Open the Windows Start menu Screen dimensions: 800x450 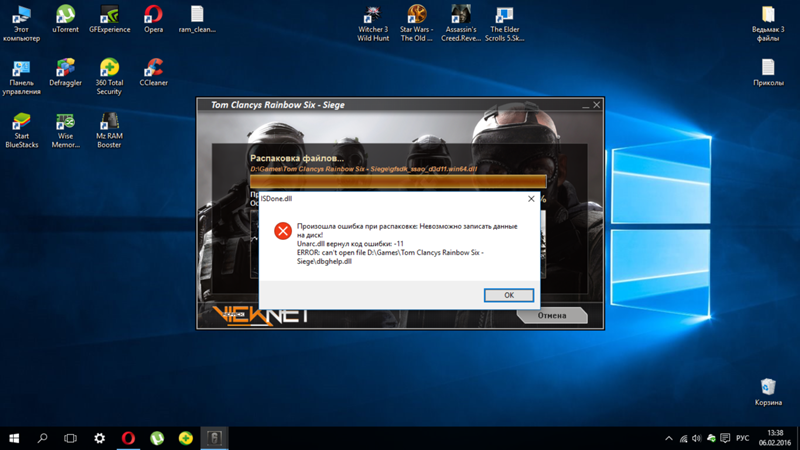tap(14, 438)
